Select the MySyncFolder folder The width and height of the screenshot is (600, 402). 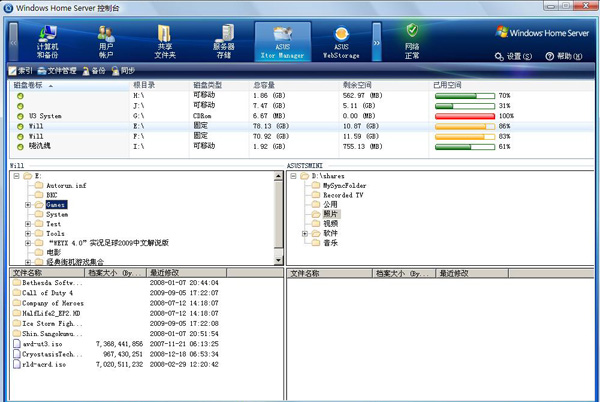pos(339,186)
